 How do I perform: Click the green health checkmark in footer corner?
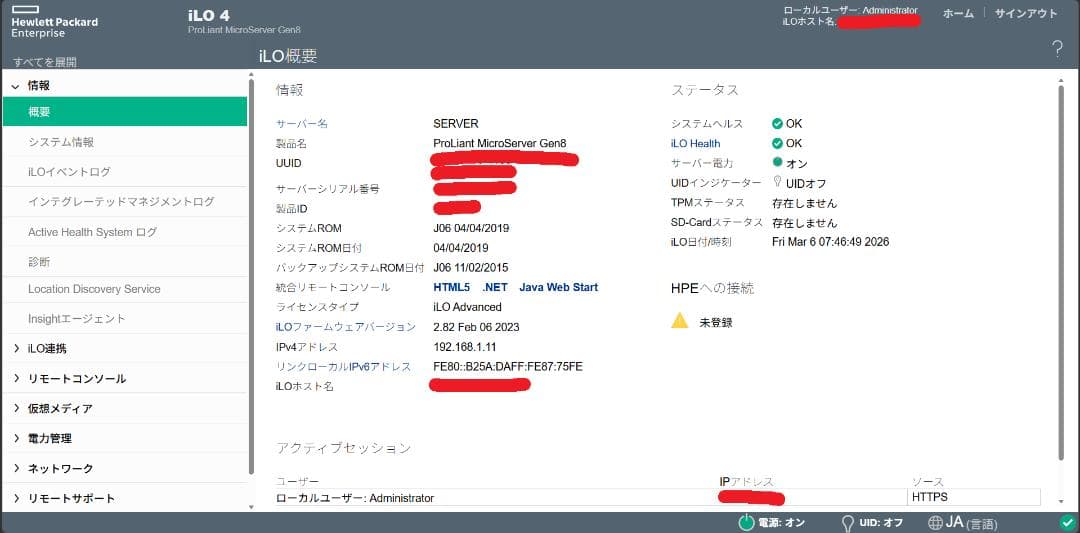point(1066,522)
